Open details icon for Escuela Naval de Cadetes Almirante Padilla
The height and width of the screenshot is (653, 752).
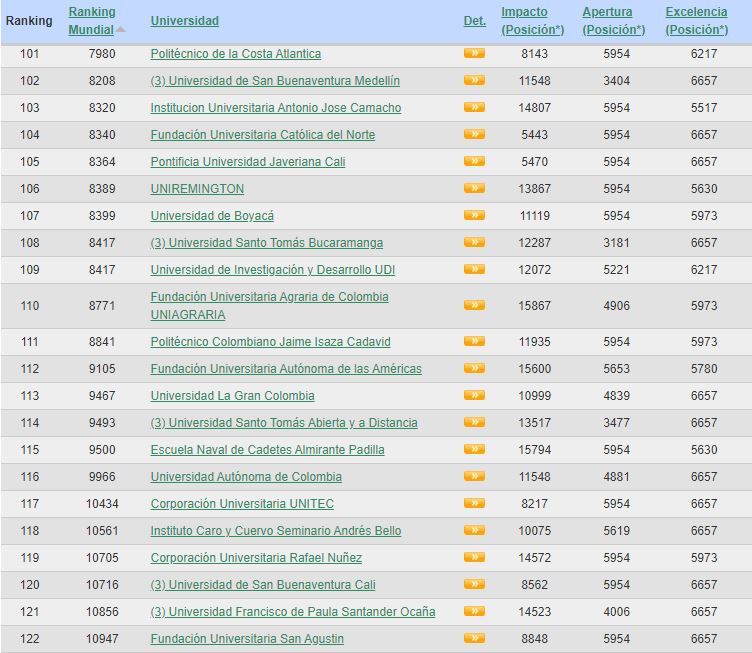pyautogui.click(x=474, y=449)
